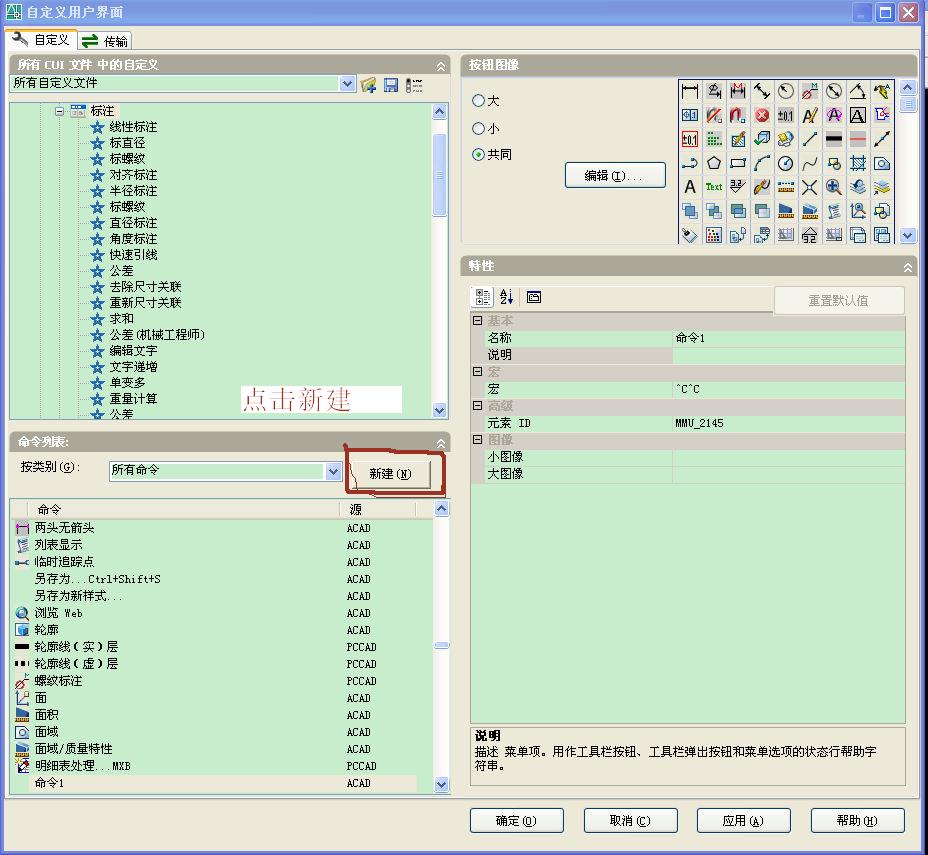Screen dimensions: 928x855
Task: Click the 名称 value field 命令1
Action: tap(788, 338)
